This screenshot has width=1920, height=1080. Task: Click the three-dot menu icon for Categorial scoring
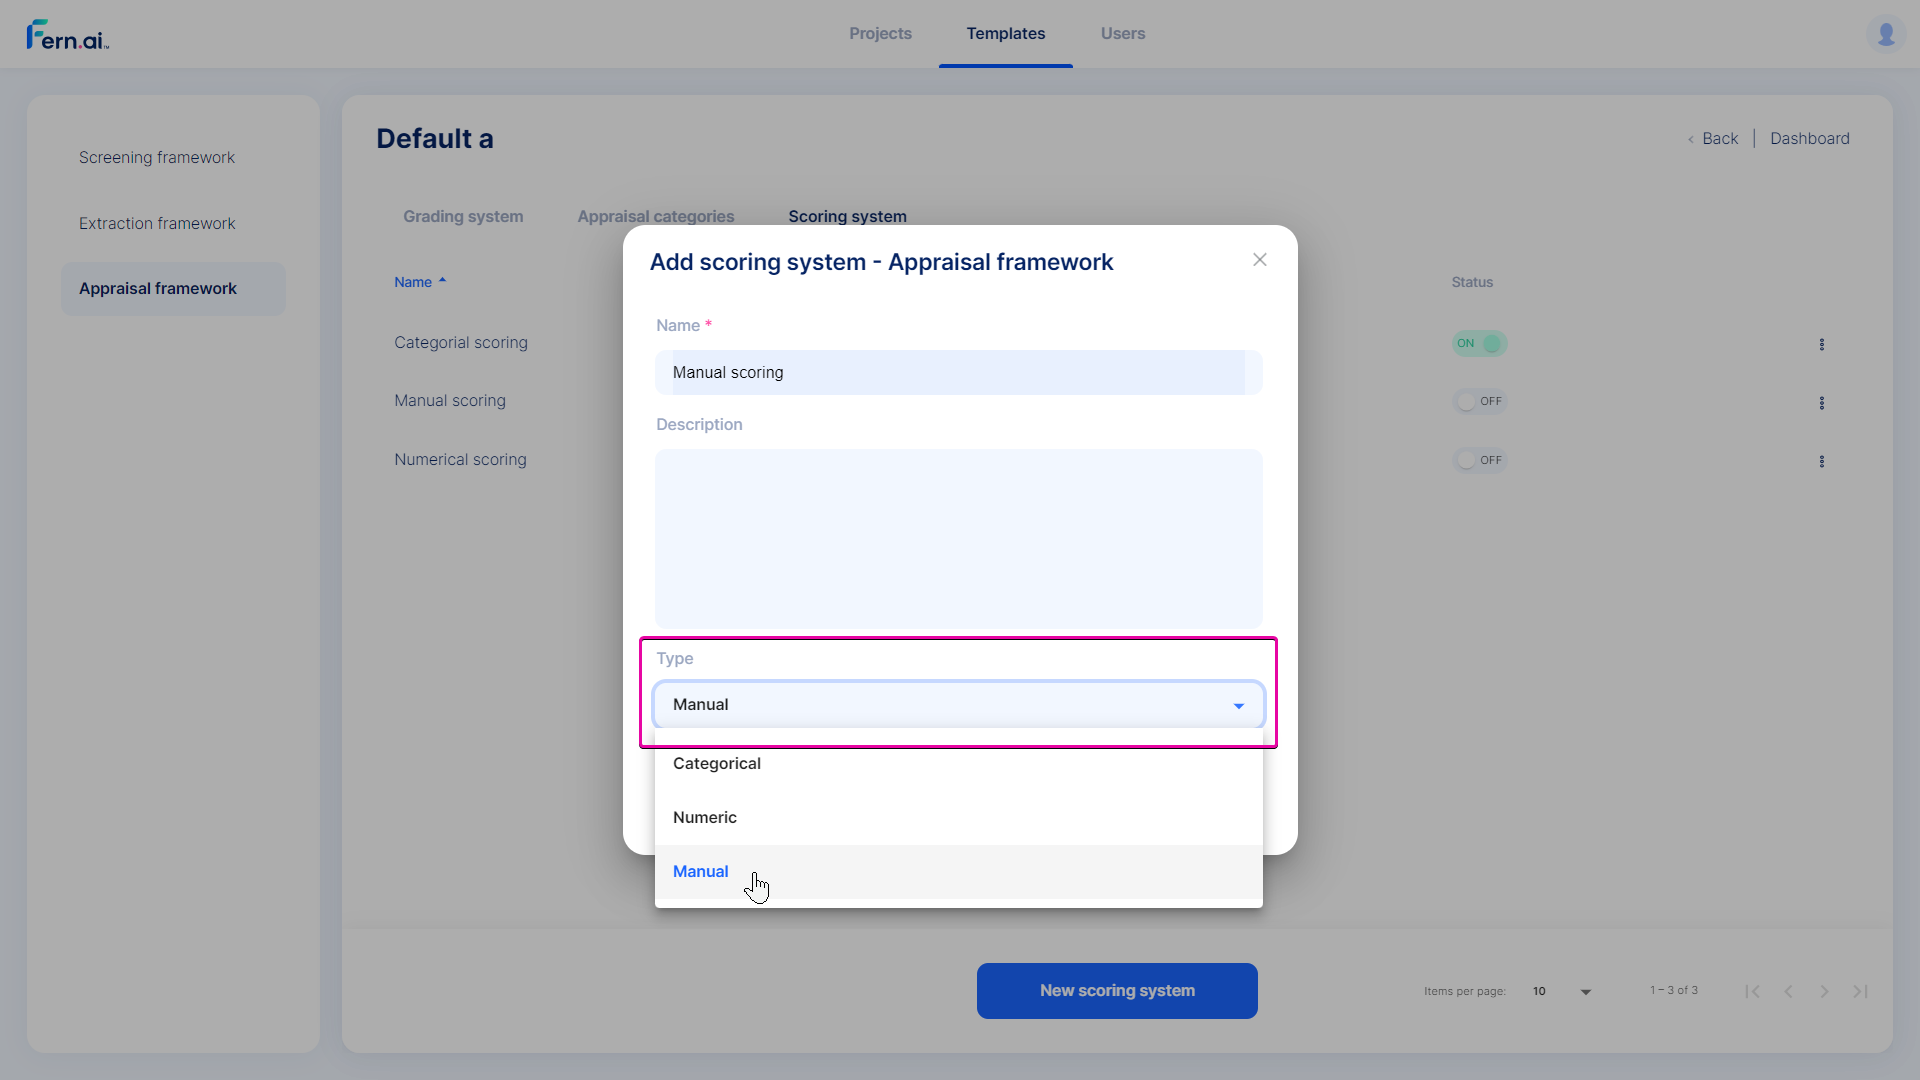coord(1822,344)
